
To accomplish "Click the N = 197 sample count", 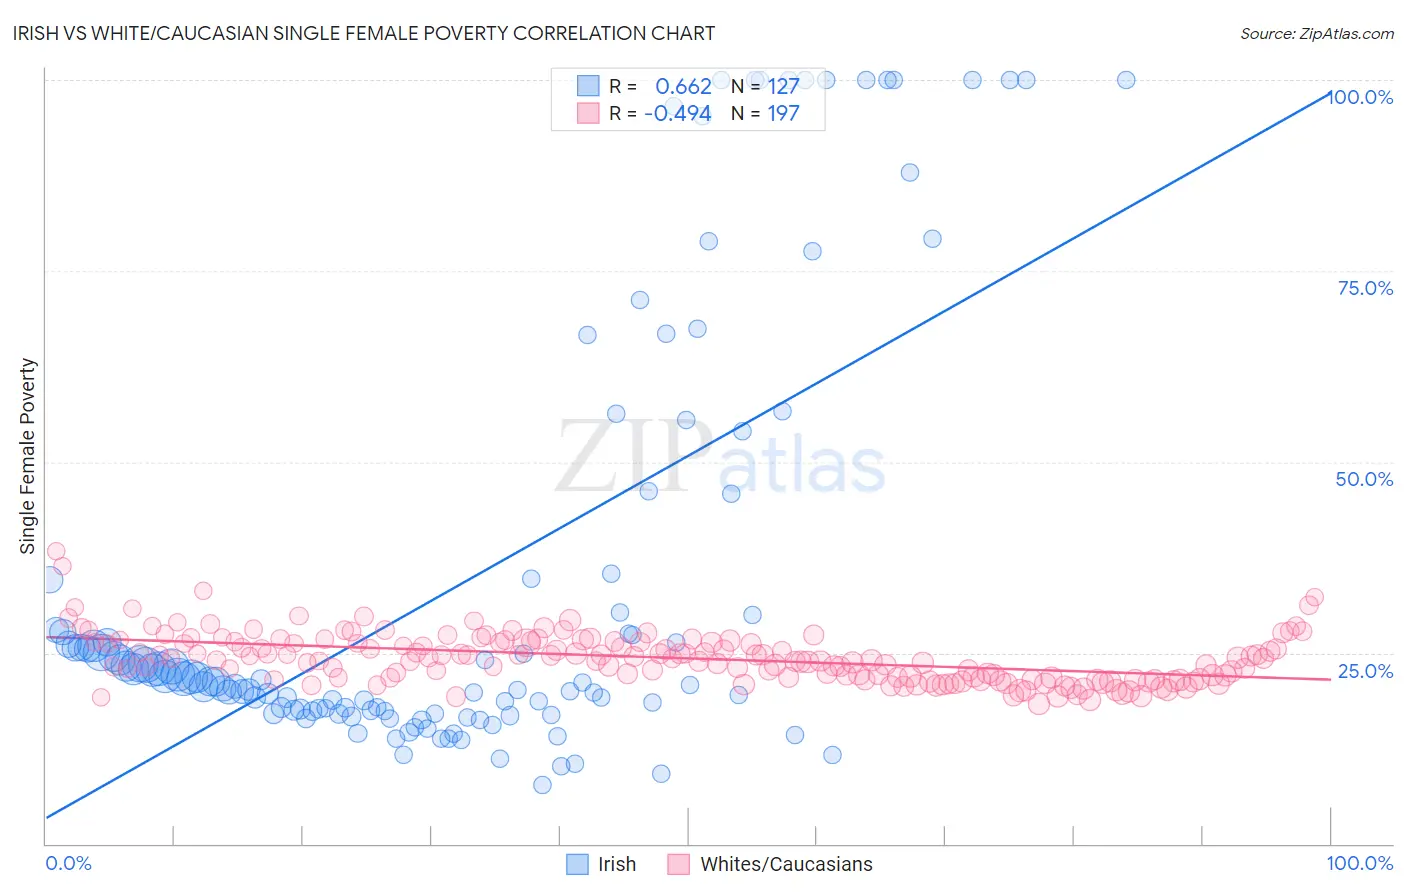I will click(x=765, y=113).
